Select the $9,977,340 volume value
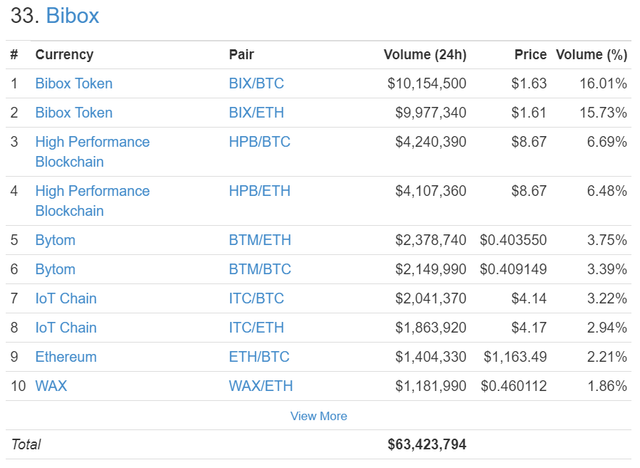Screen dimensions: 640x468 (x=431, y=113)
